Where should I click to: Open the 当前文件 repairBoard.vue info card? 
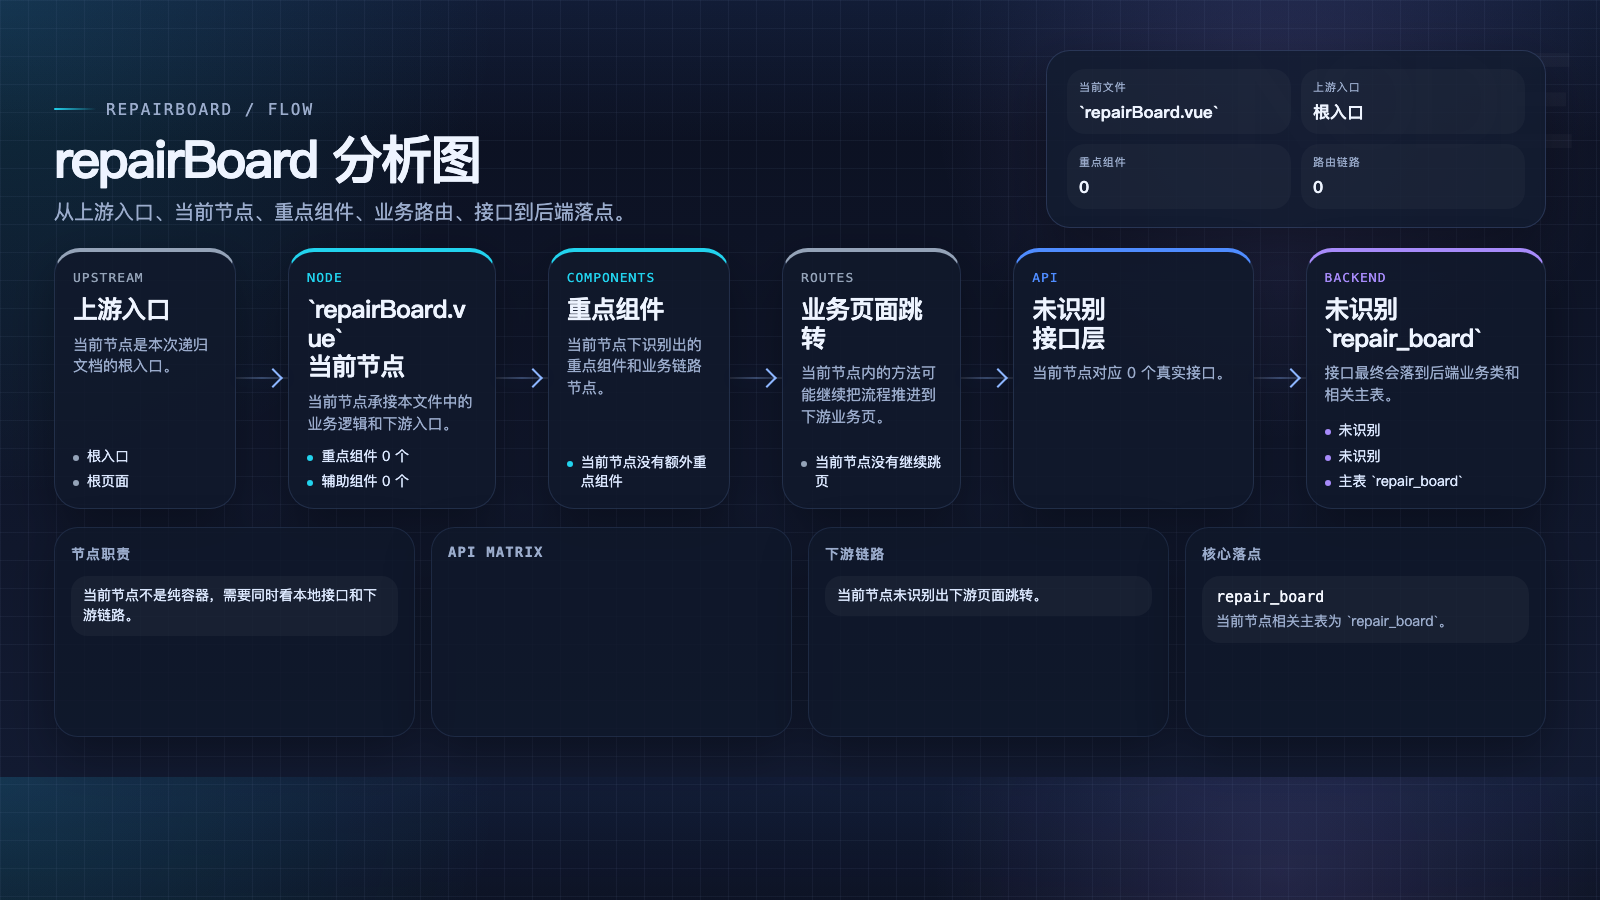[x=1178, y=101]
